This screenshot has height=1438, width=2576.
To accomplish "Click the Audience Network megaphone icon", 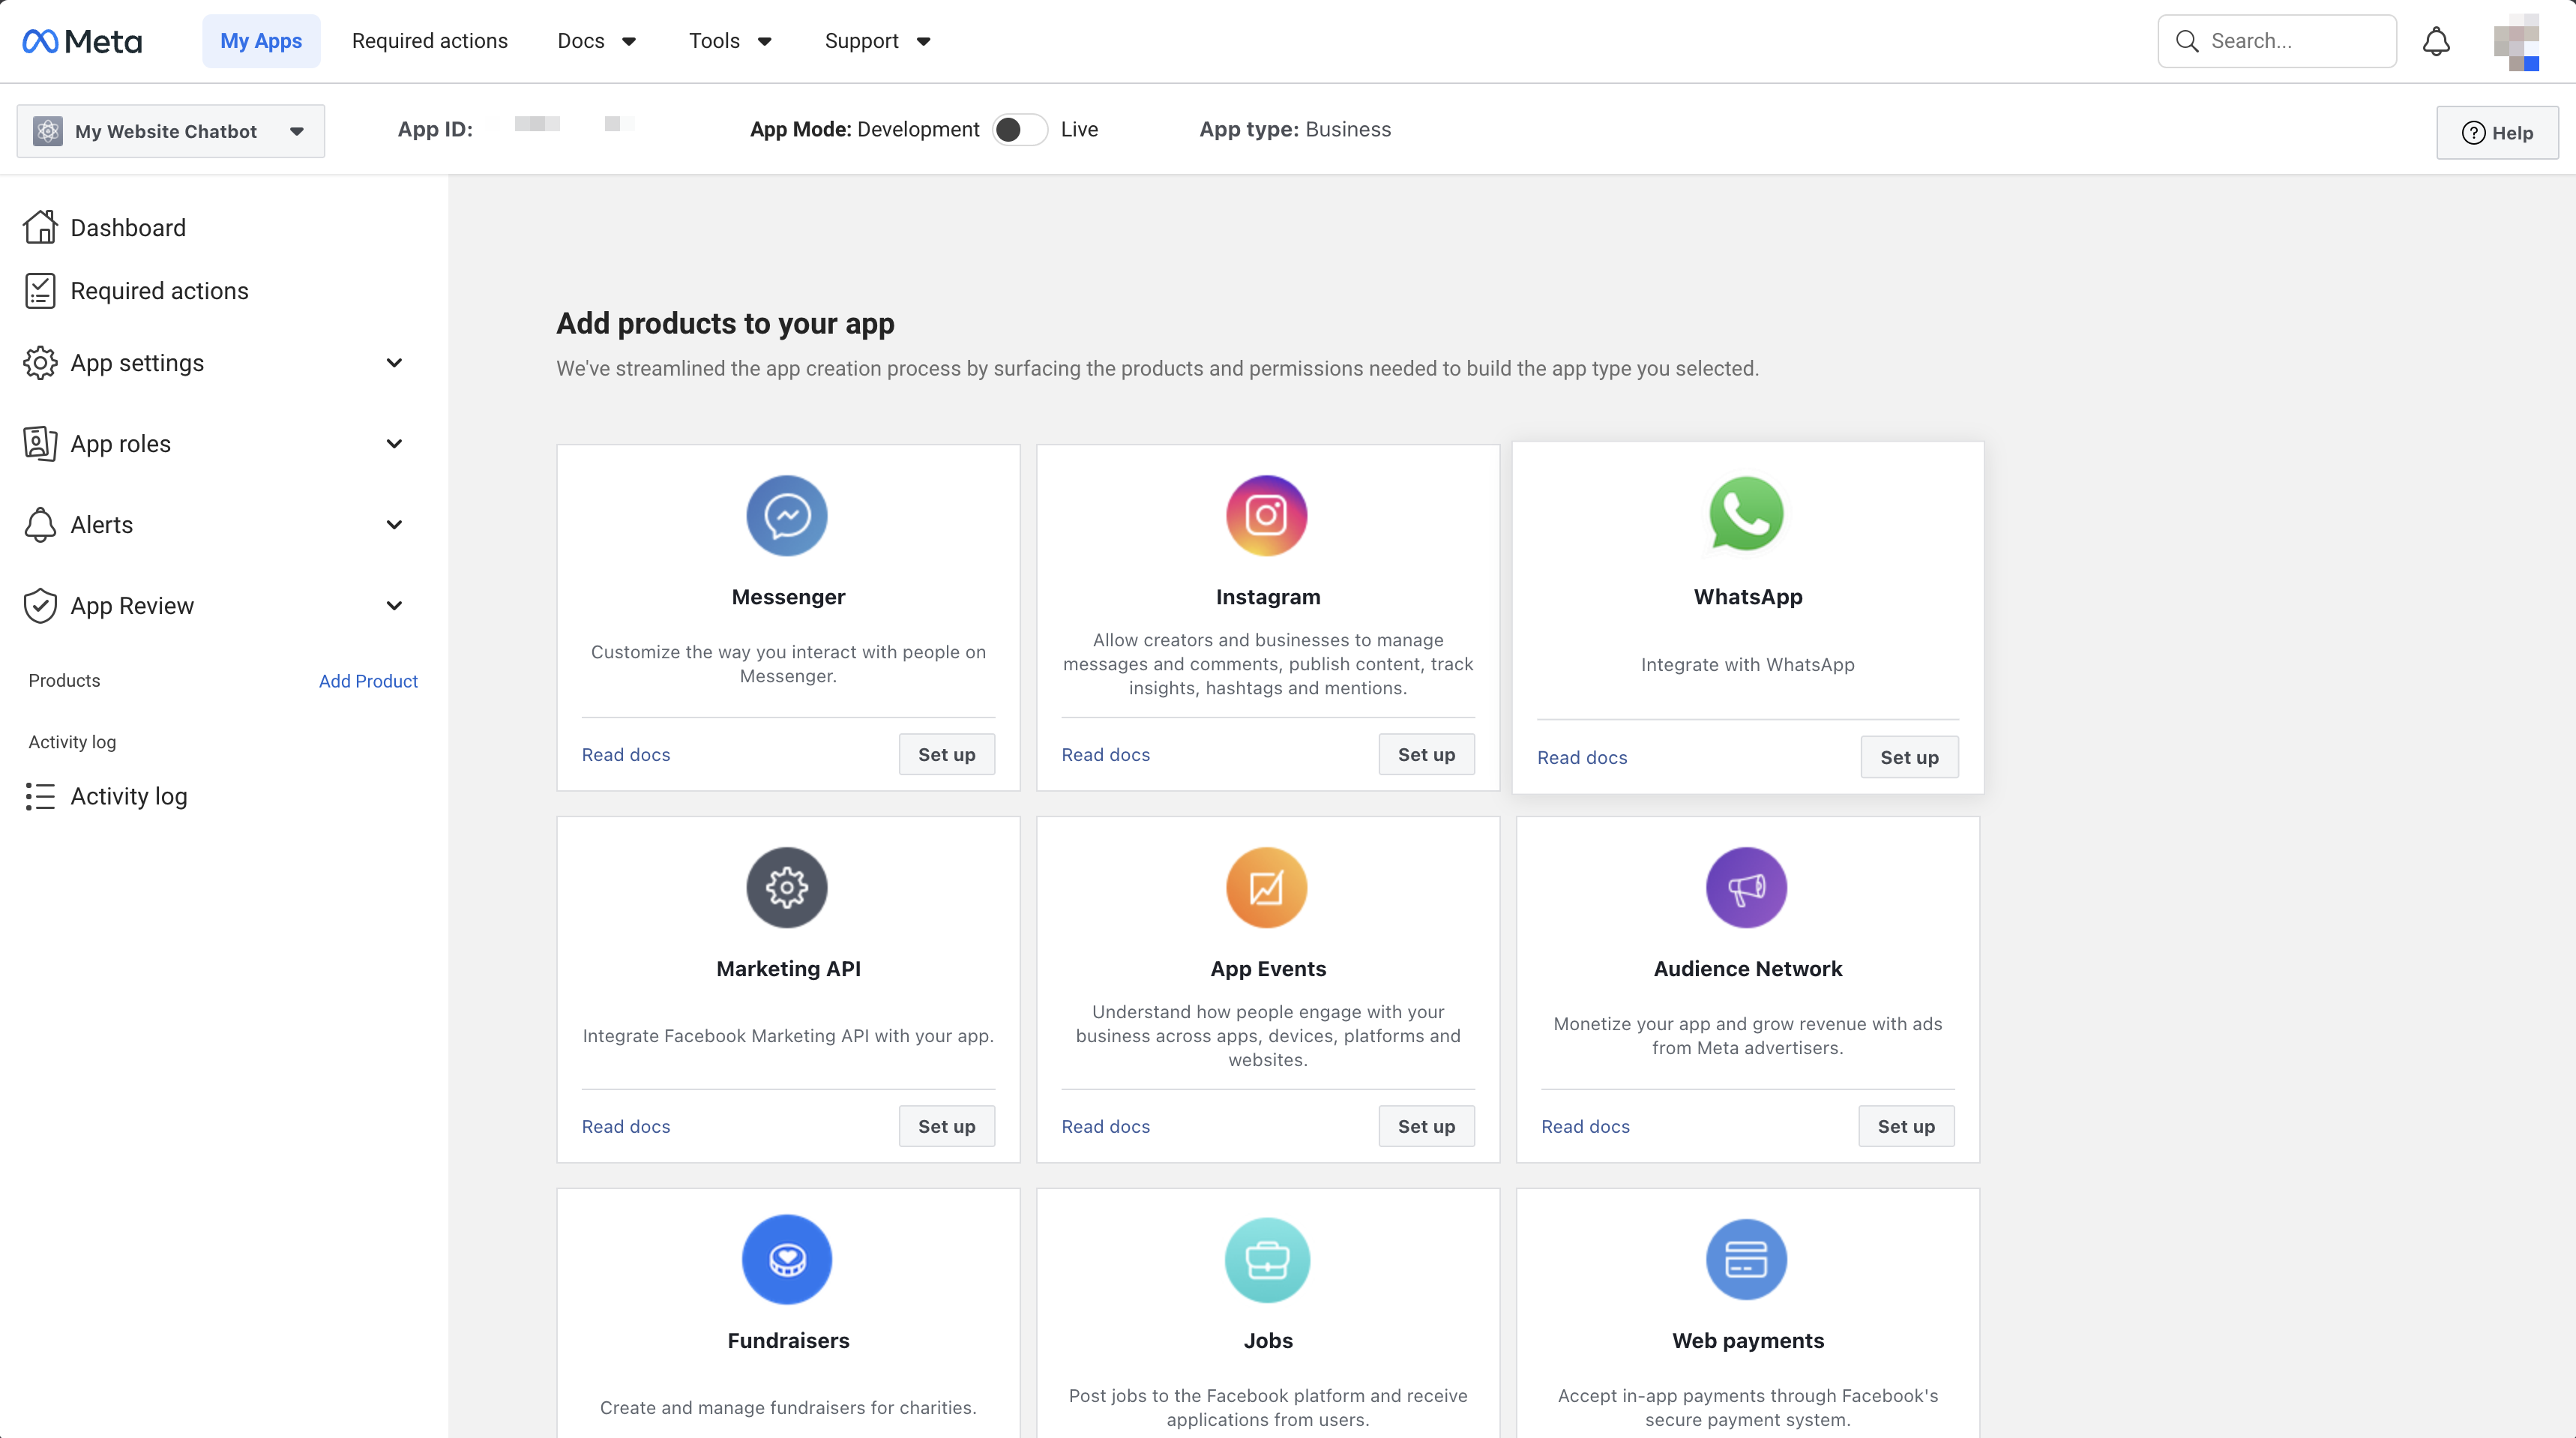I will pyautogui.click(x=1746, y=888).
